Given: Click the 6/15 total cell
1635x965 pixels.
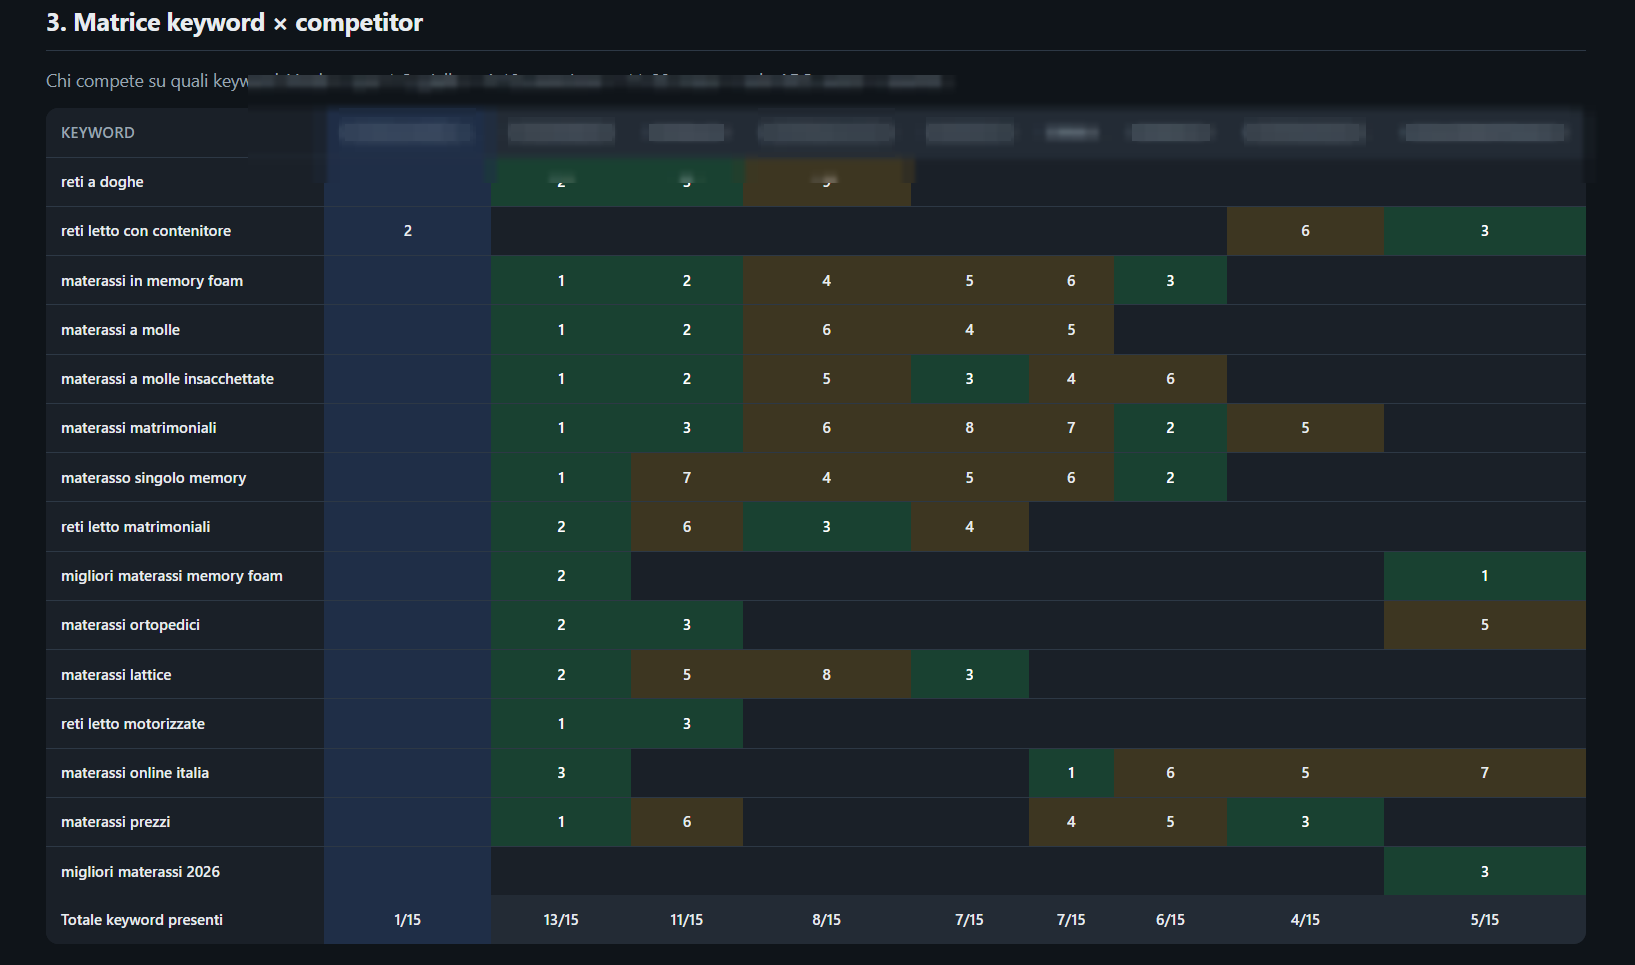Looking at the screenshot, I should click(x=1170, y=920).
